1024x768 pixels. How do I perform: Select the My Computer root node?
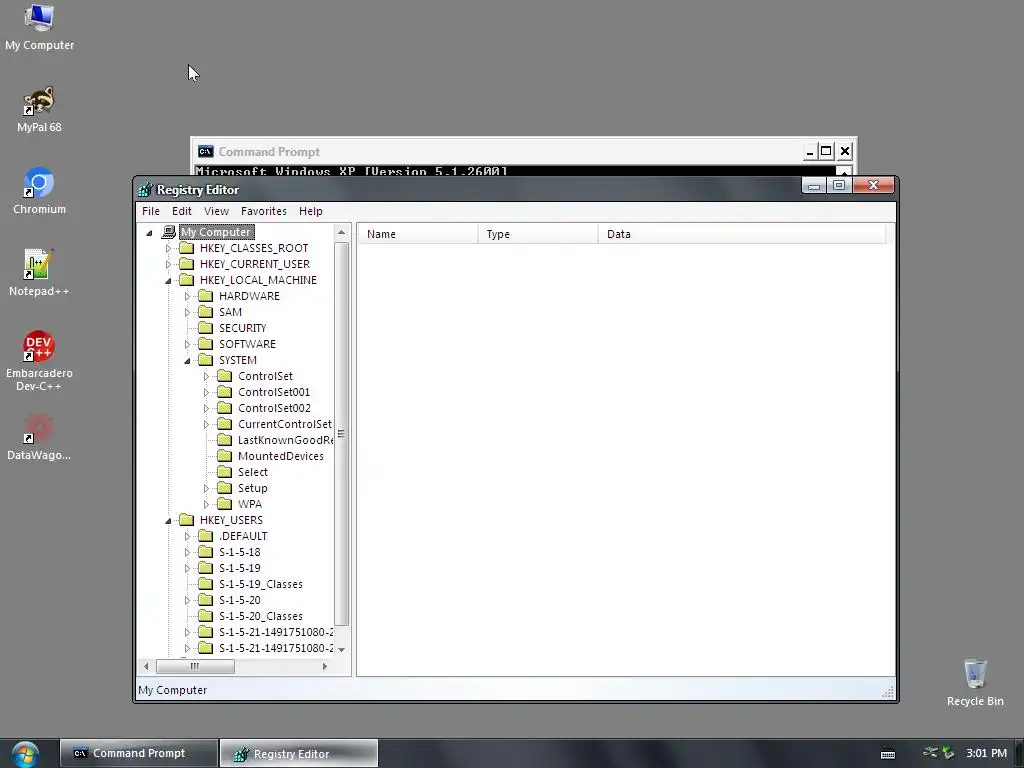(216, 232)
